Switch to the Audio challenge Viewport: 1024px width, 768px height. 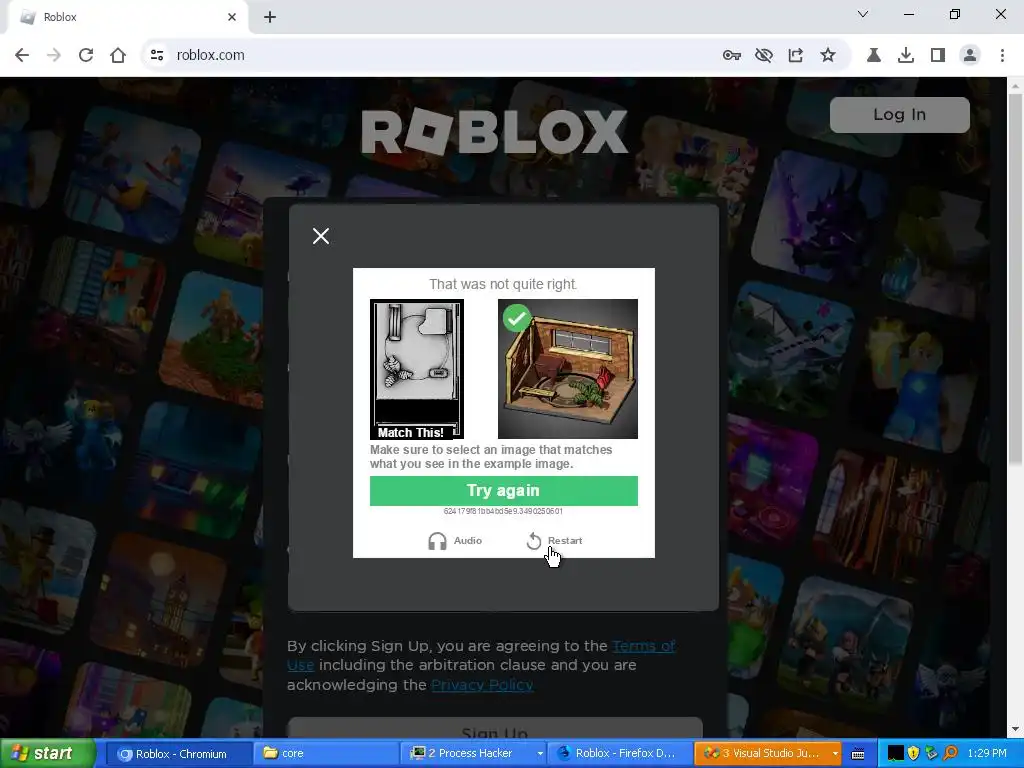point(455,541)
